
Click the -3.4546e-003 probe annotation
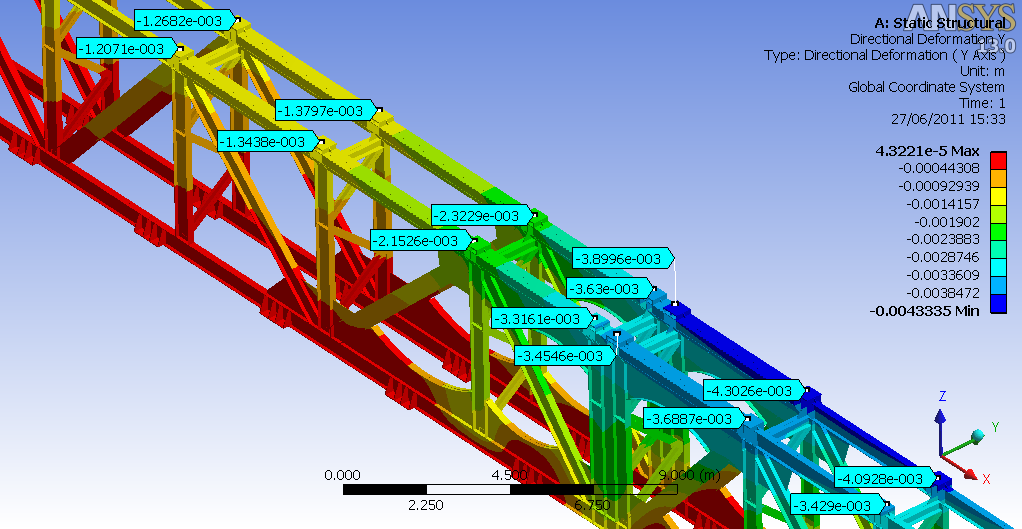pyautogui.click(x=563, y=355)
